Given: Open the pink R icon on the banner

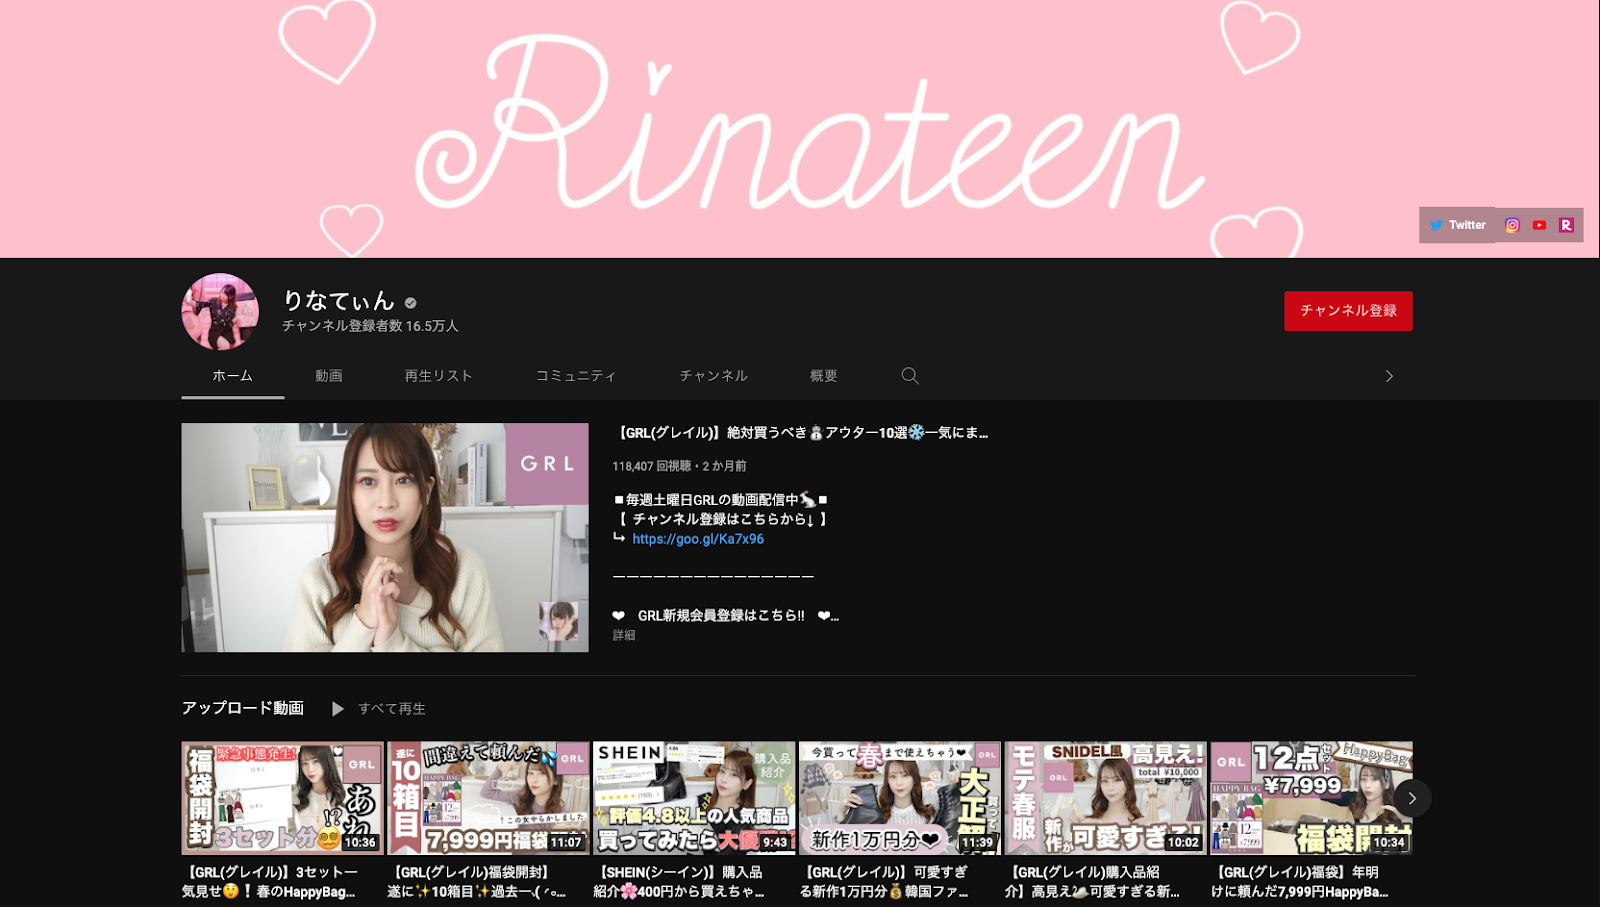Looking at the screenshot, I should pos(1566,225).
